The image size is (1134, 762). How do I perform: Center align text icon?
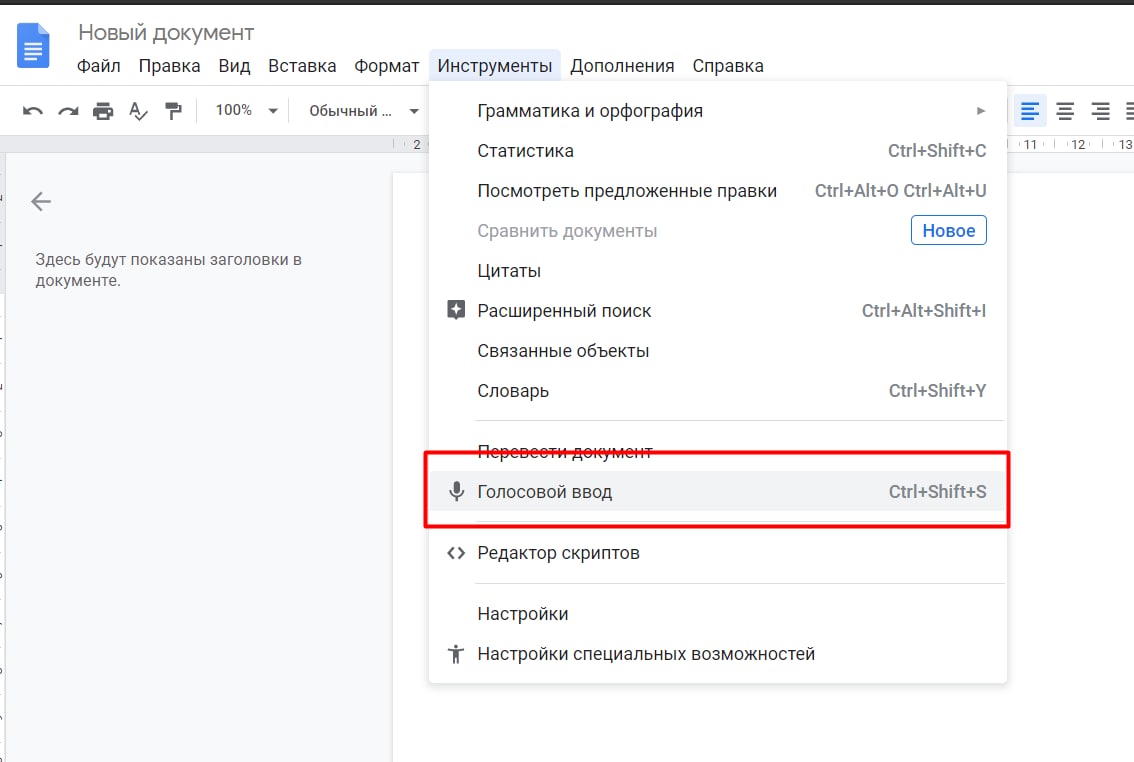point(1065,111)
